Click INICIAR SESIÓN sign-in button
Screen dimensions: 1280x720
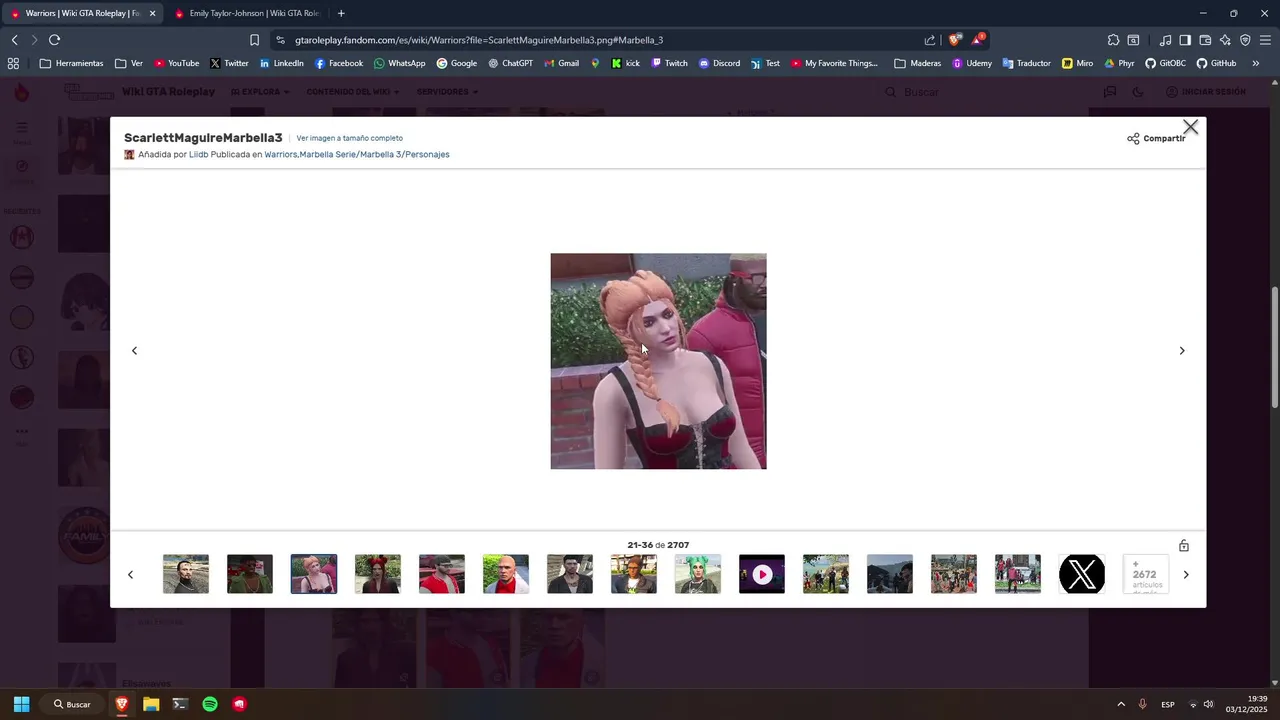1206,92
